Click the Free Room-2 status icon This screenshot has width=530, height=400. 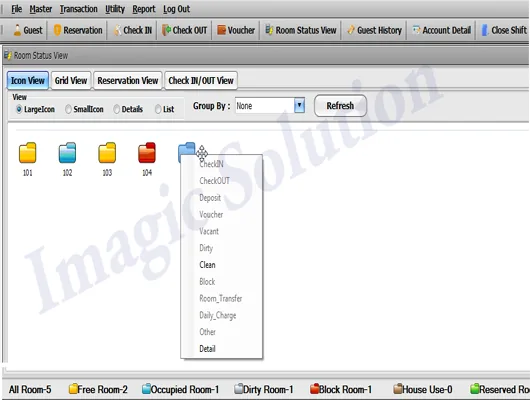tap(73, 389)
